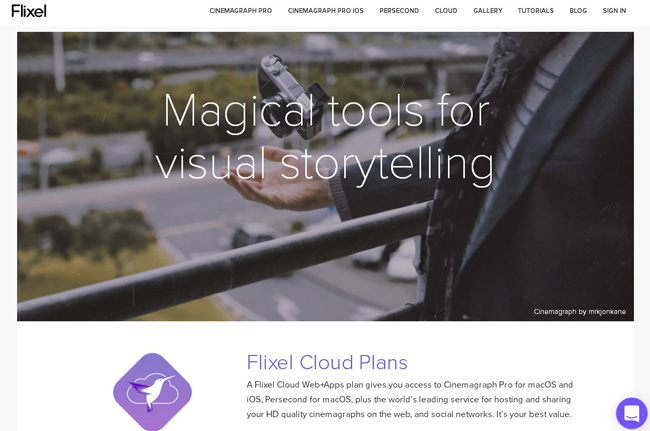Viewport: 650px width, 431px height.
Task: Click Sign In
Action: pos(614,11)
